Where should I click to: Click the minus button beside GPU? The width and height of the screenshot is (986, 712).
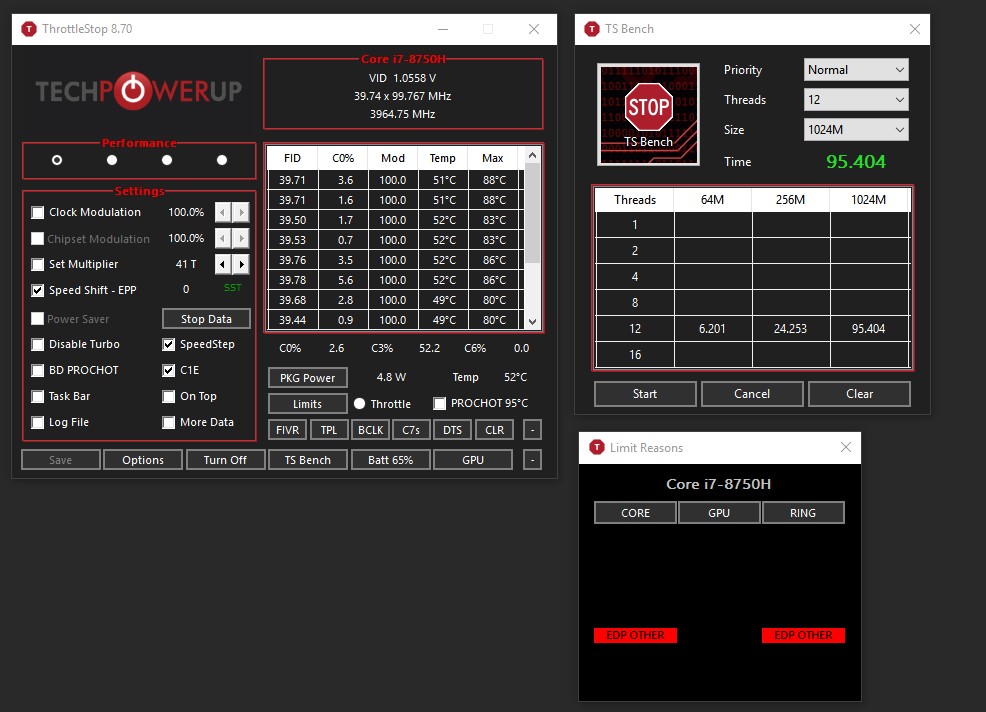tap(532, 460)
